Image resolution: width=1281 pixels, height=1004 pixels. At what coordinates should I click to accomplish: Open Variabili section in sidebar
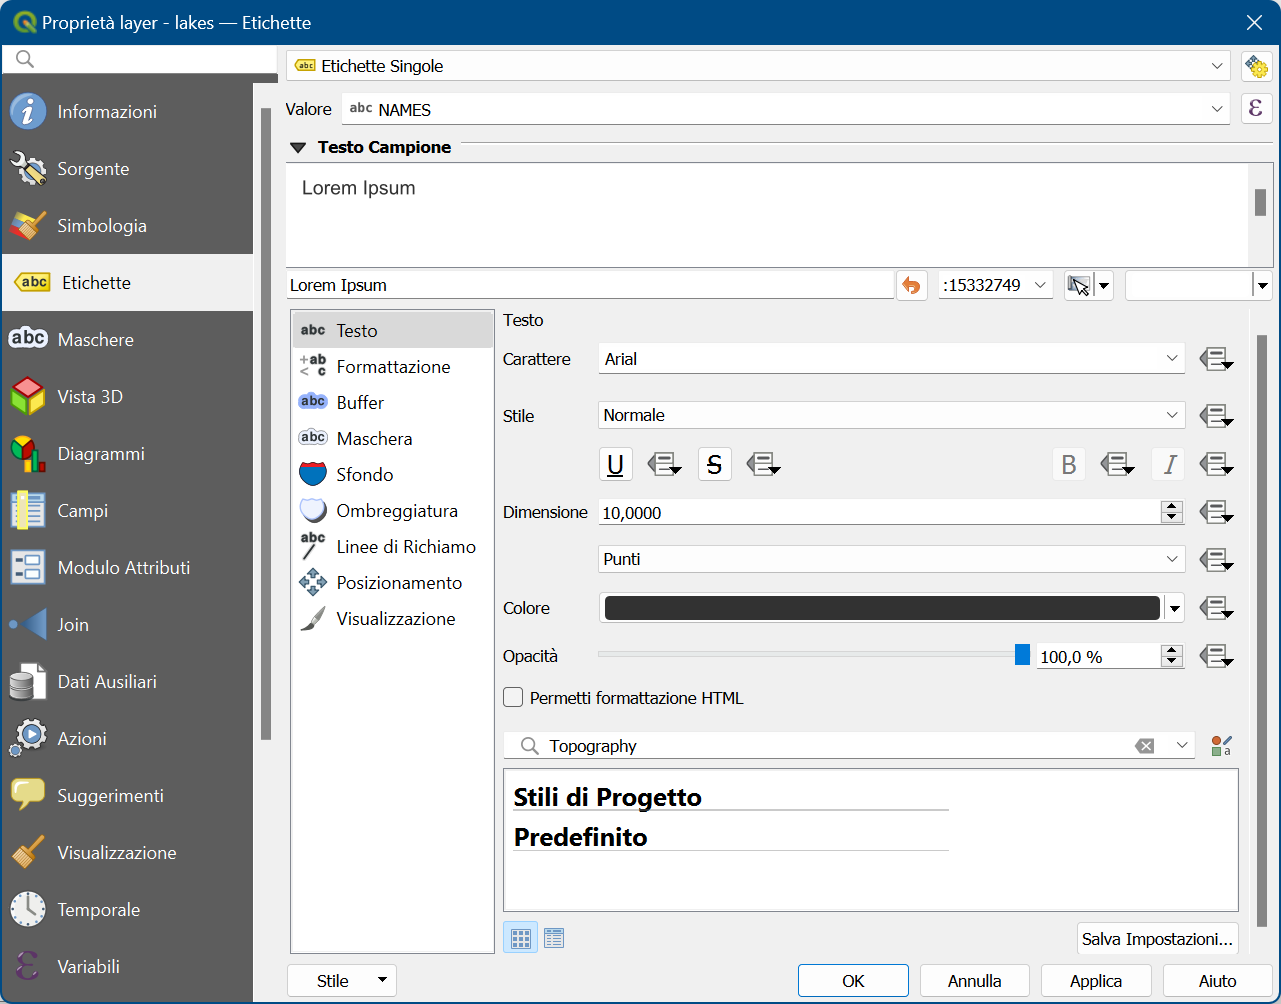point(127,967)
